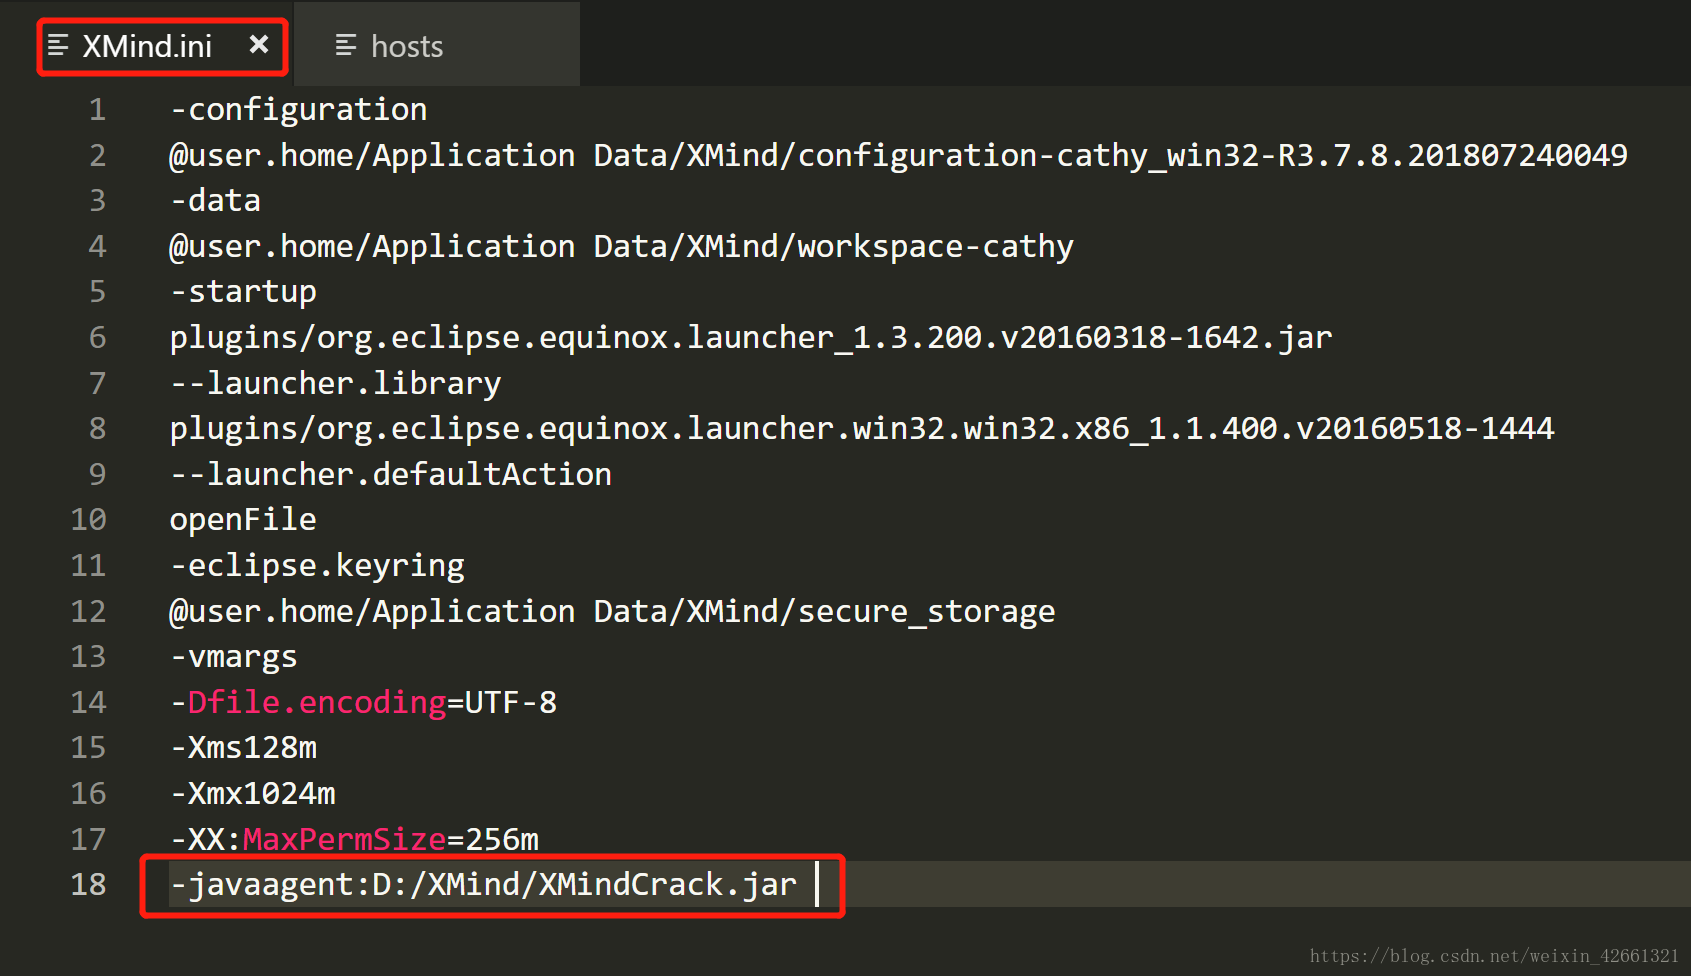Viewport: 1691px width, 976px height.
Task: Click the '-eclipse.keyring' line
Action: [x=317, y=565]
